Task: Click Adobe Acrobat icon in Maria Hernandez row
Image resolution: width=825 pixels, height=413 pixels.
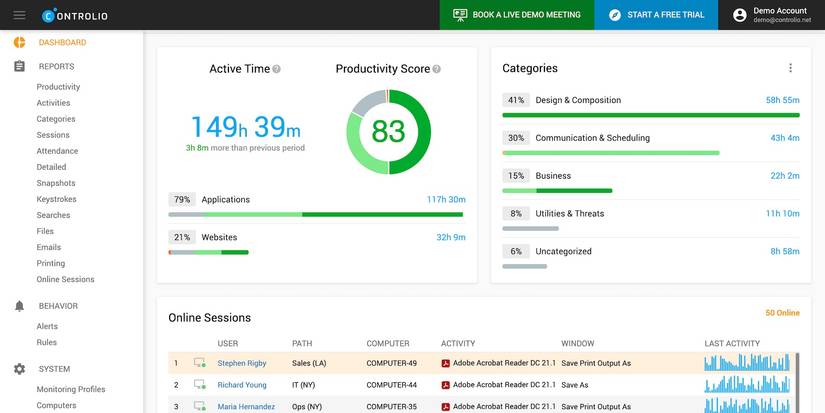Action: click(x=446, y=407)
